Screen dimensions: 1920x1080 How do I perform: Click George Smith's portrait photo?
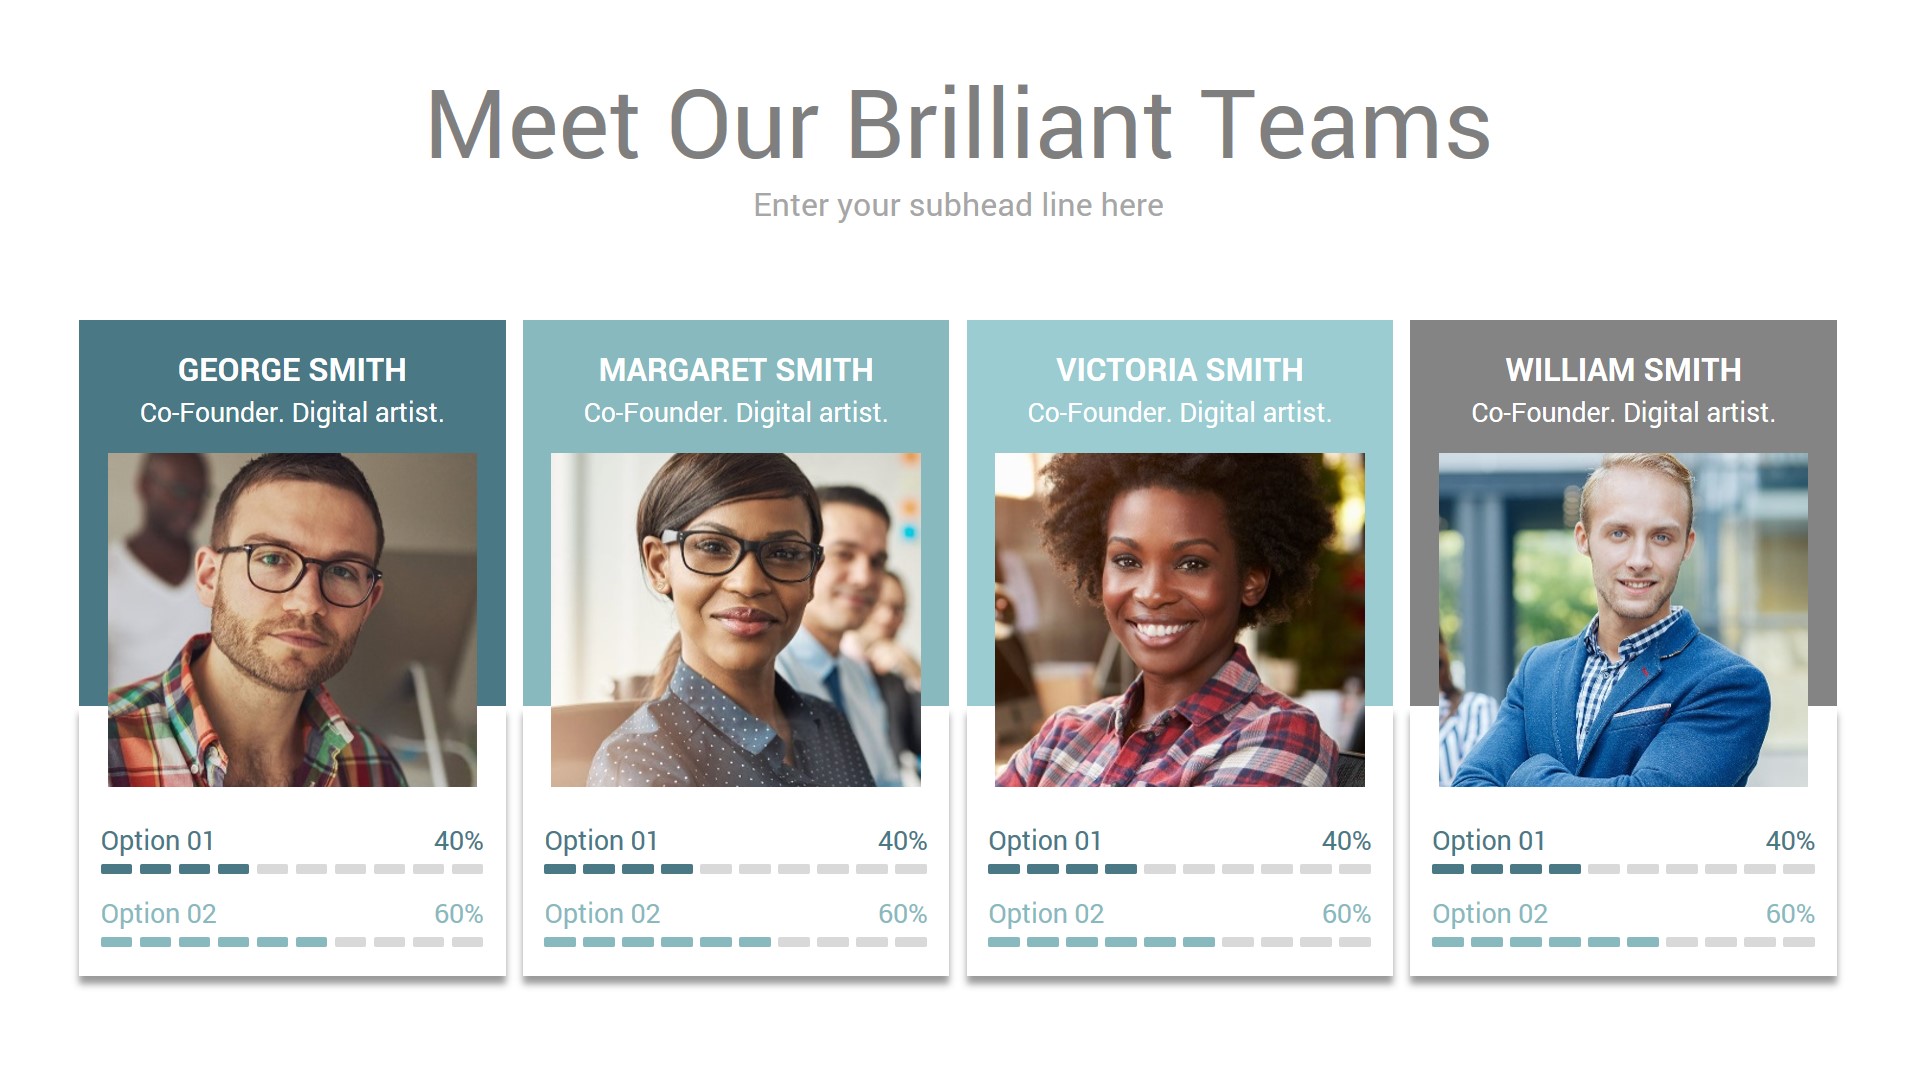[292, 620]
